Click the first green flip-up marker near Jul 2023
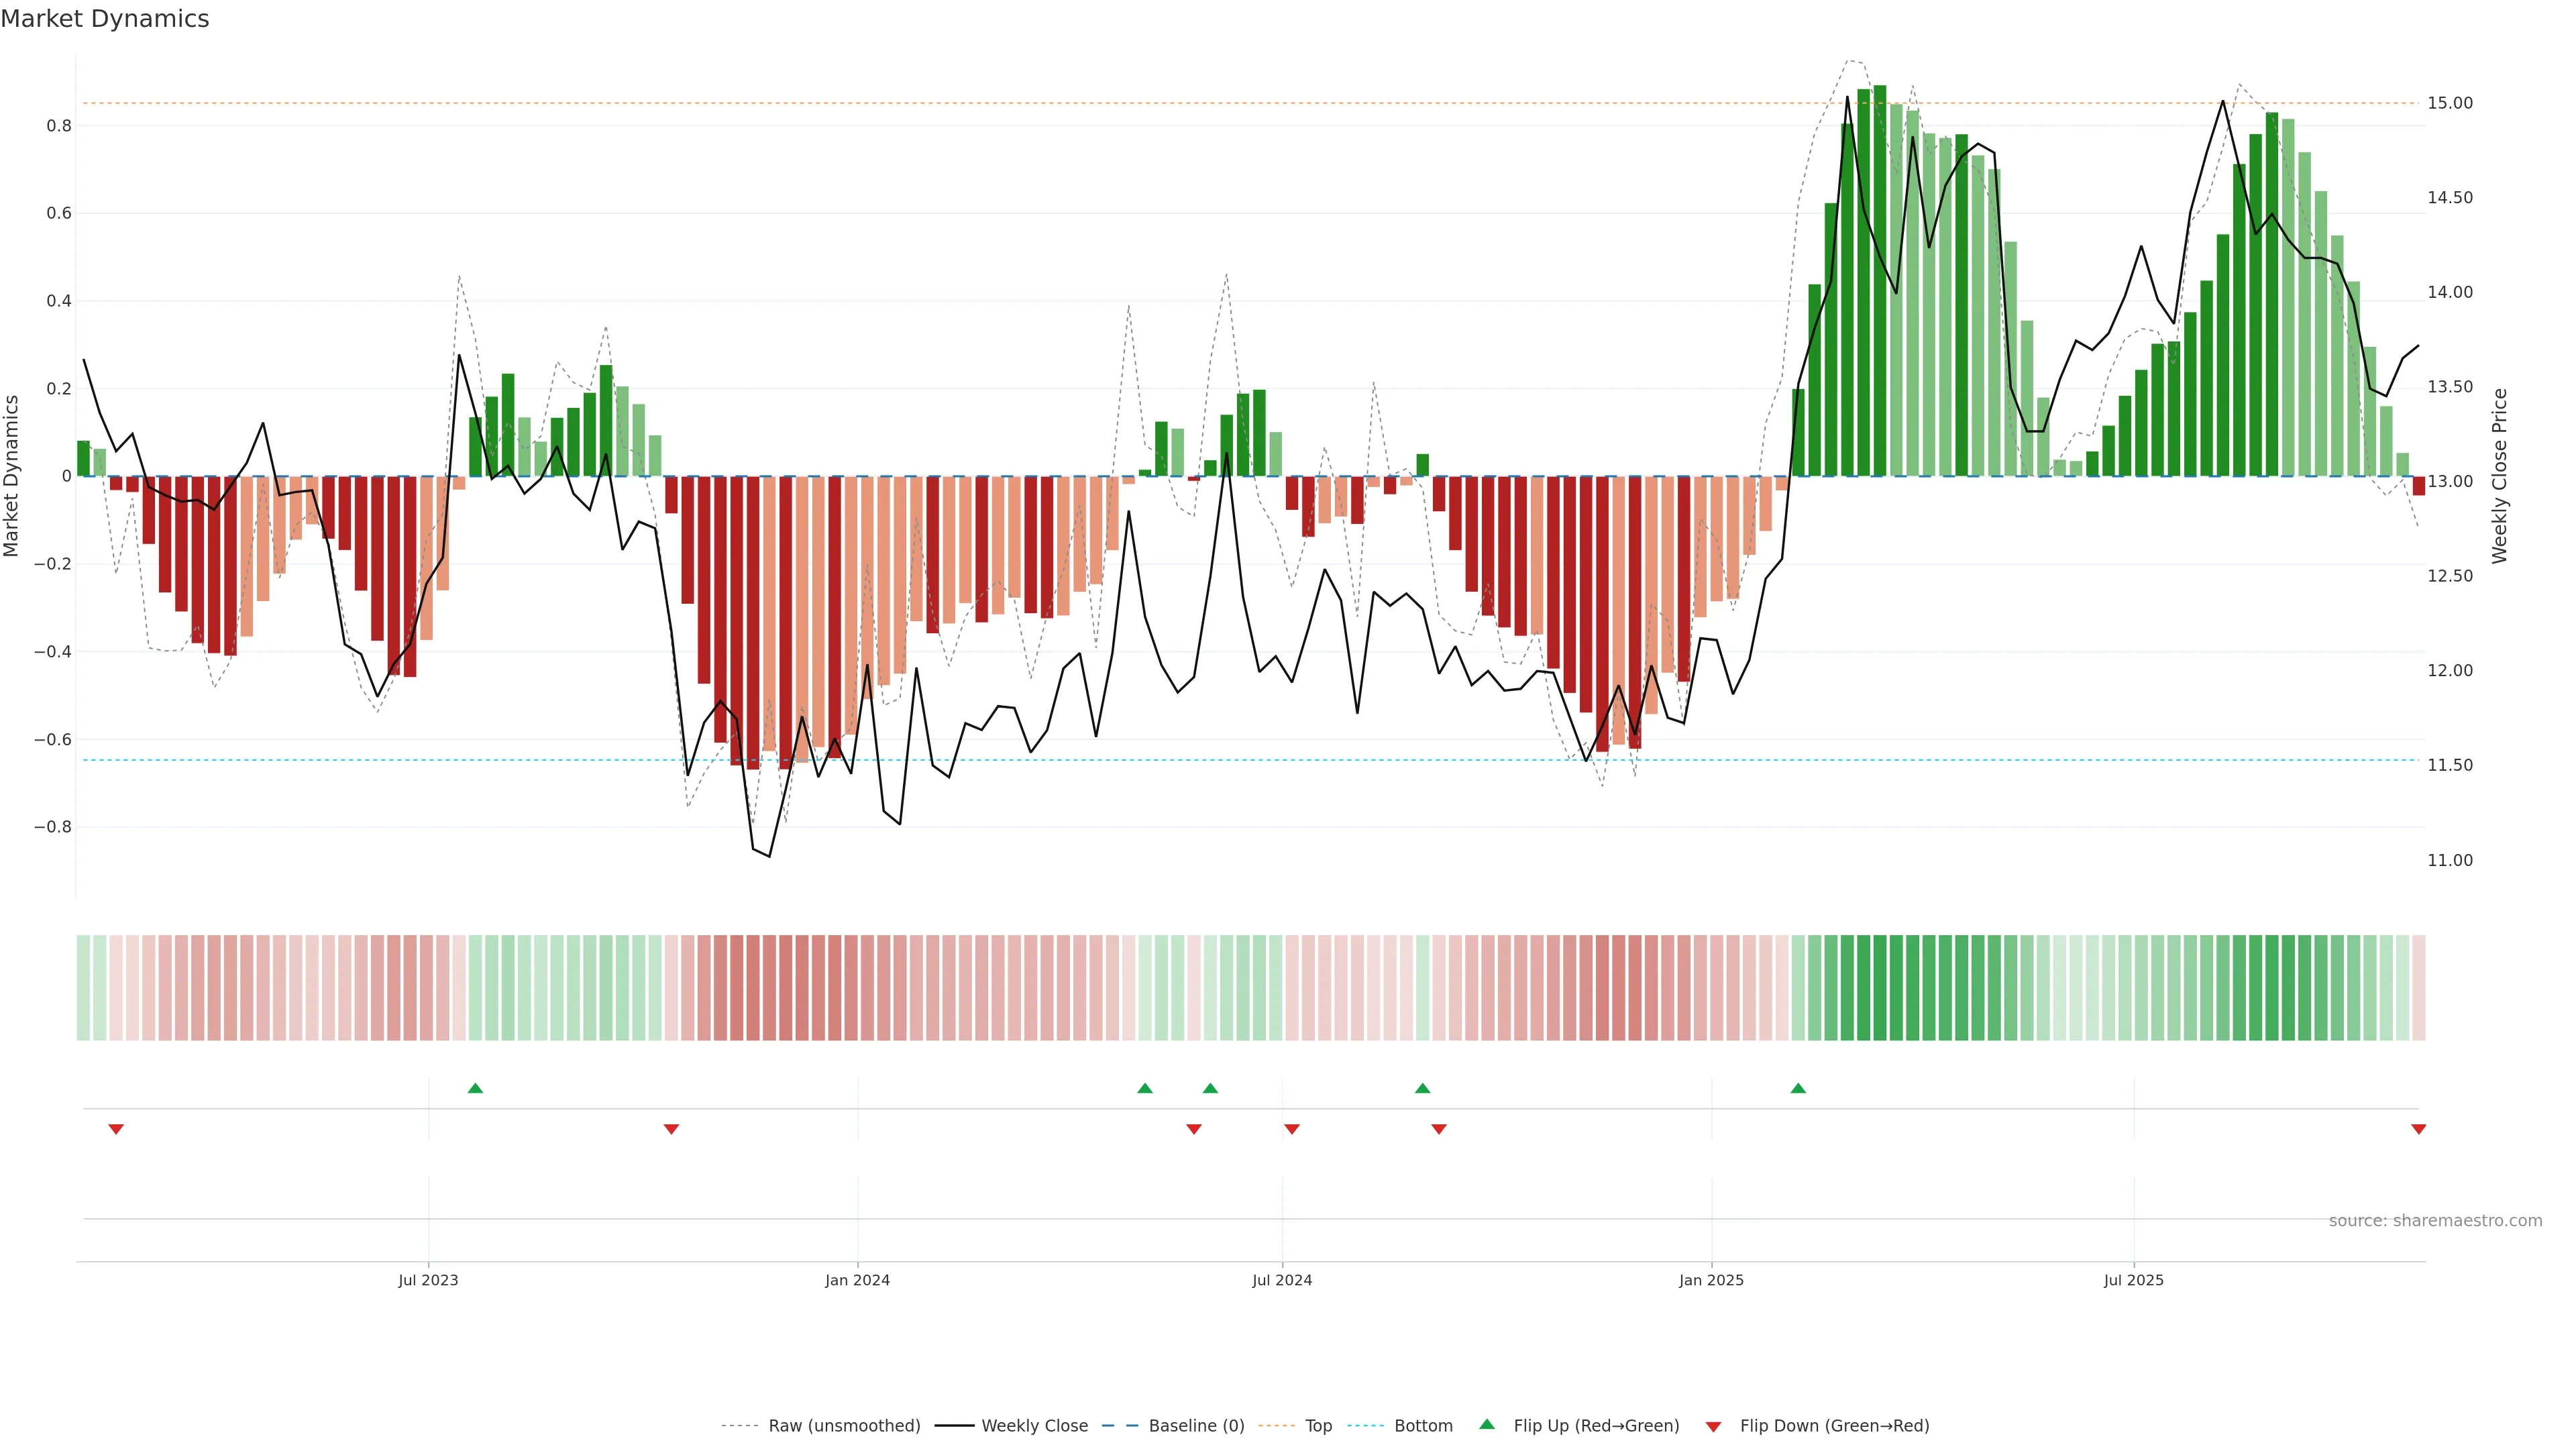 click(x=475, y=1088)
